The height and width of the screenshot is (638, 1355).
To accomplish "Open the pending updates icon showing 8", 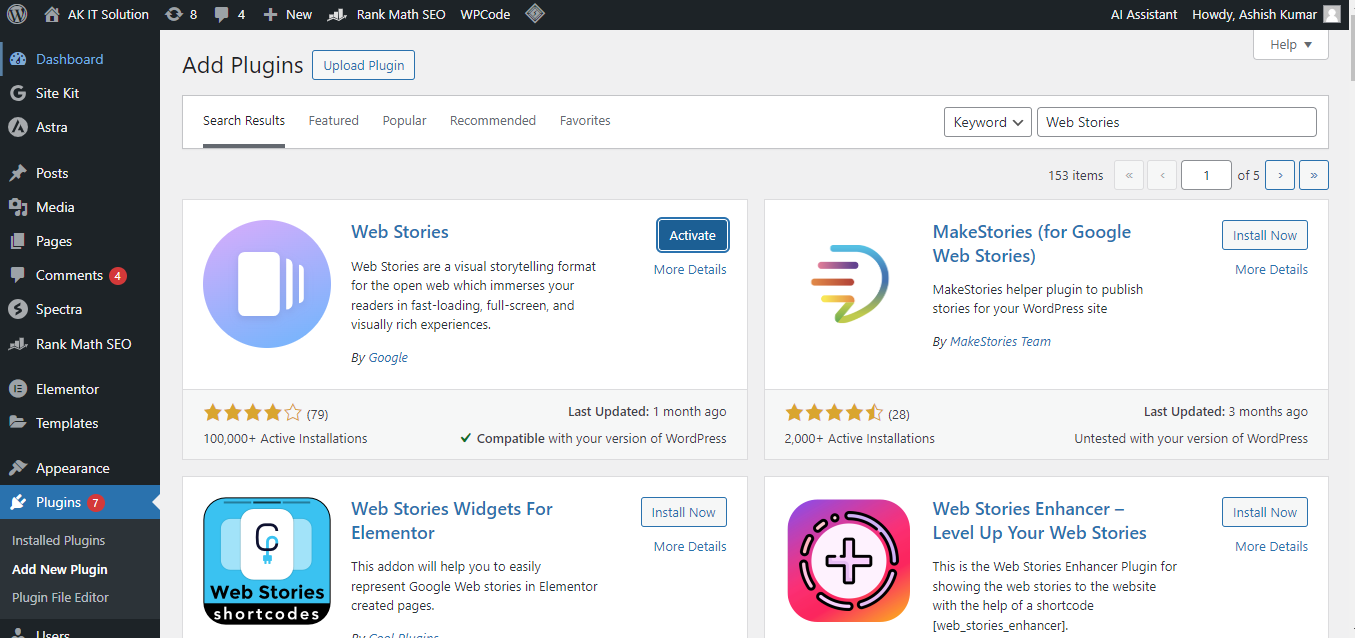I will 181,14.
